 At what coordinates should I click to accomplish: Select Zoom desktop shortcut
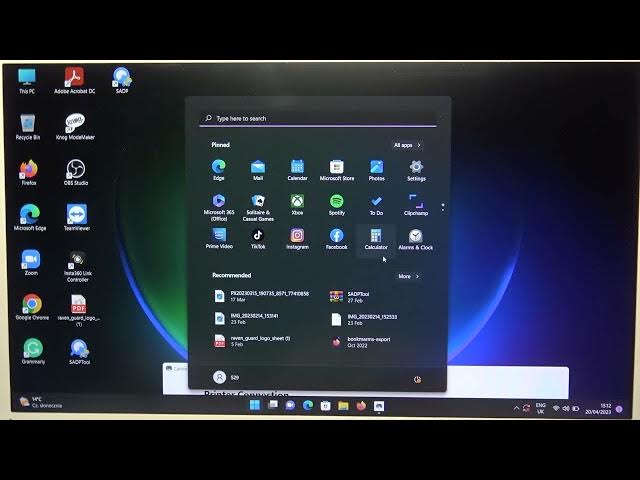click(31, 262)
